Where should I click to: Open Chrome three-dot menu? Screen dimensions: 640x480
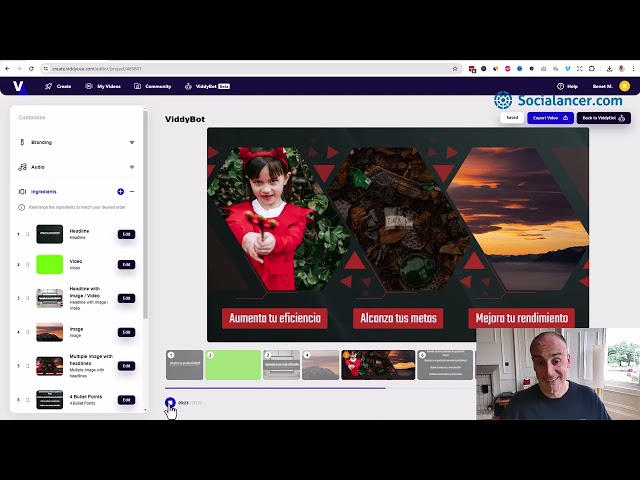click(633, 69)
